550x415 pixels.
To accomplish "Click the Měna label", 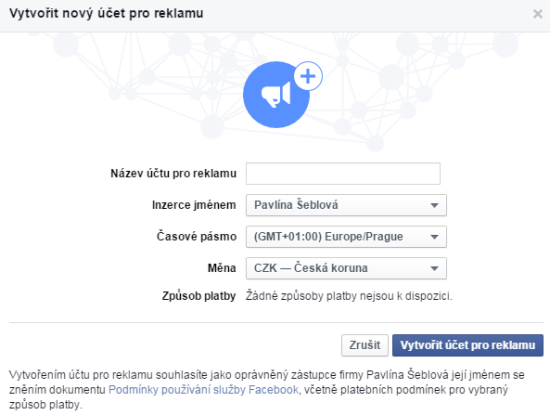I will pos(222,268).
